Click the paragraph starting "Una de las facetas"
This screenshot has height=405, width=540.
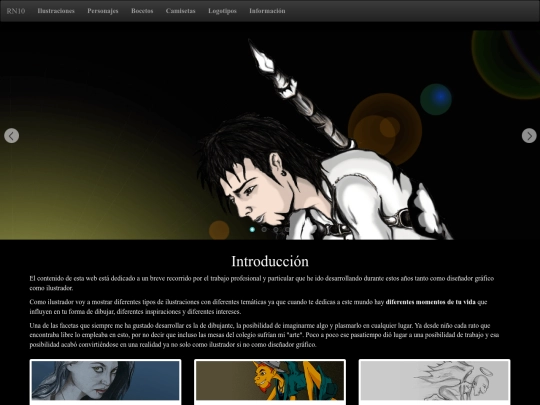pos(264,335)
